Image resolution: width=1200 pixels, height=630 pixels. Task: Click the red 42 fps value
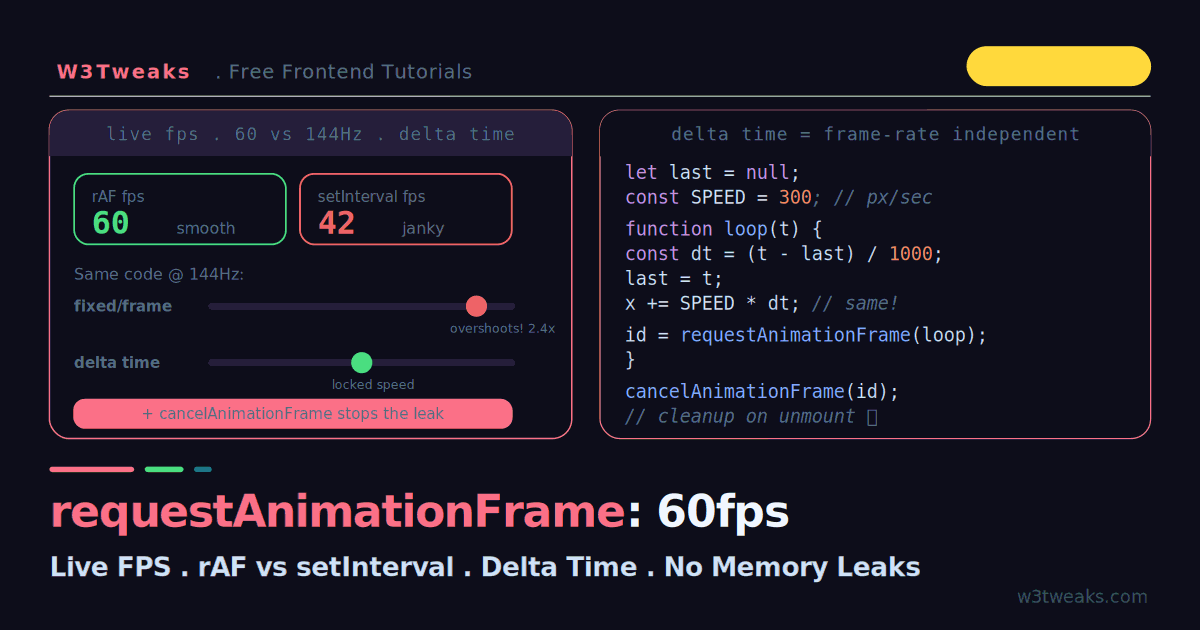337,223
